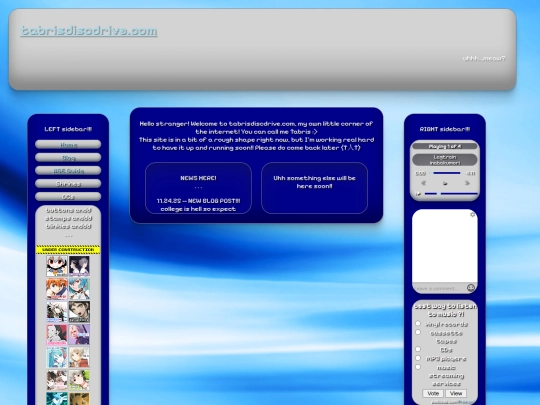
Task: Click the chibi white-haired red-eyed character stamp
Action: pos(57,266)
